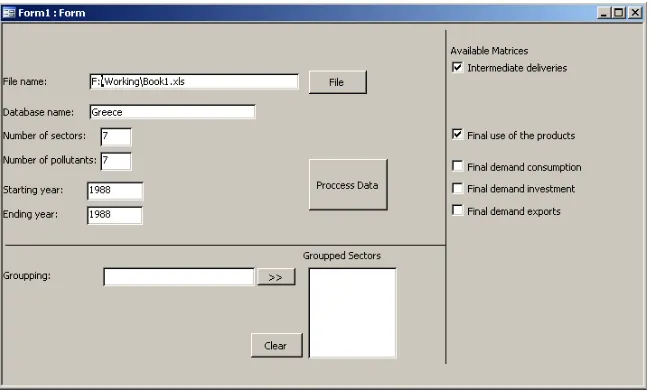Screen dimensions: 652x392
Task: Maximize the Form1 window
Action: click(x=619, y=13)
